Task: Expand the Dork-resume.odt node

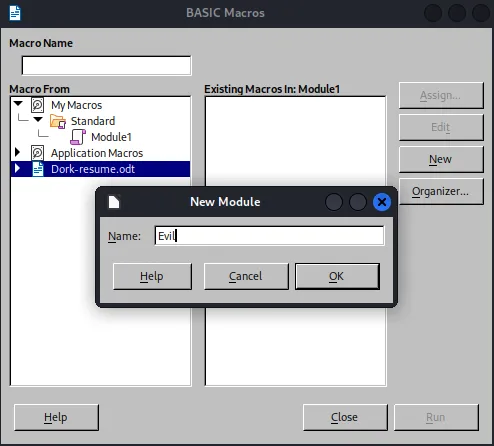Action: (18, 168)
